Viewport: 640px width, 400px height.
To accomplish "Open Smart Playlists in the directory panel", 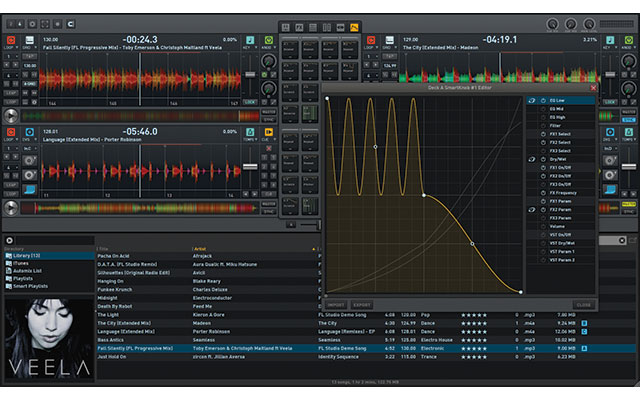I will pyautogui.click(x=30, y=285).
